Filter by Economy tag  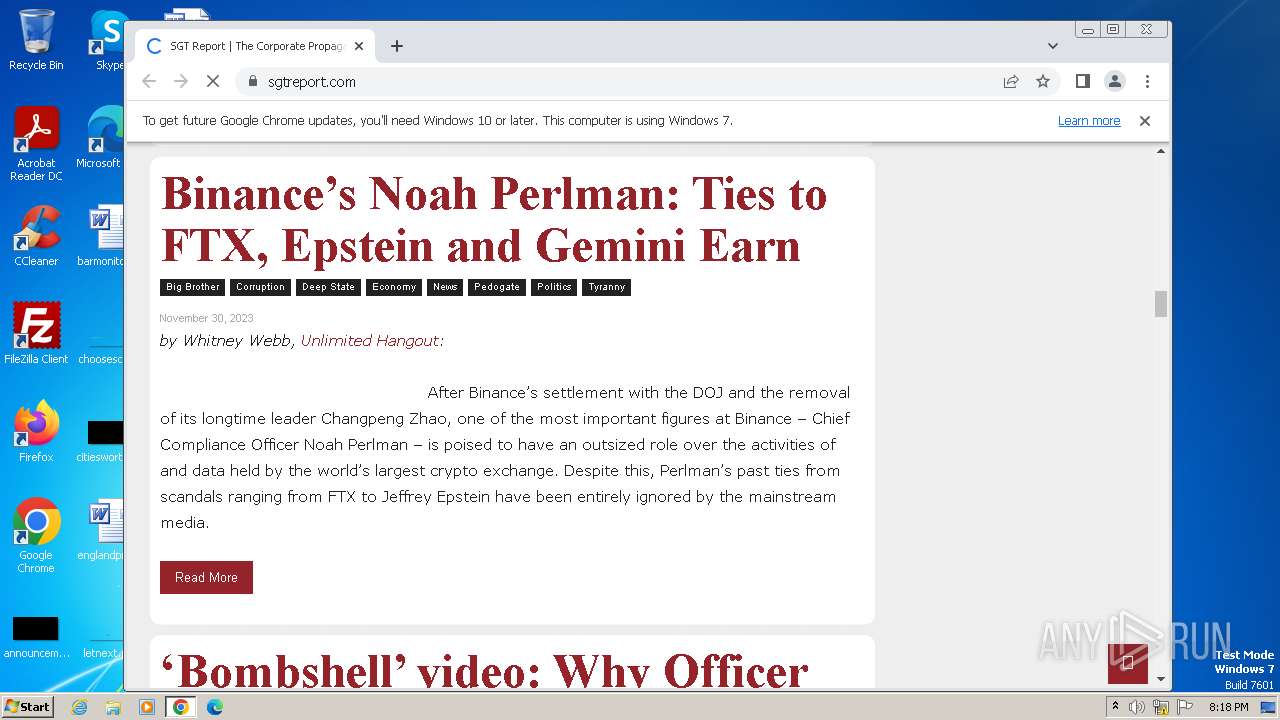tap(394, 287)
